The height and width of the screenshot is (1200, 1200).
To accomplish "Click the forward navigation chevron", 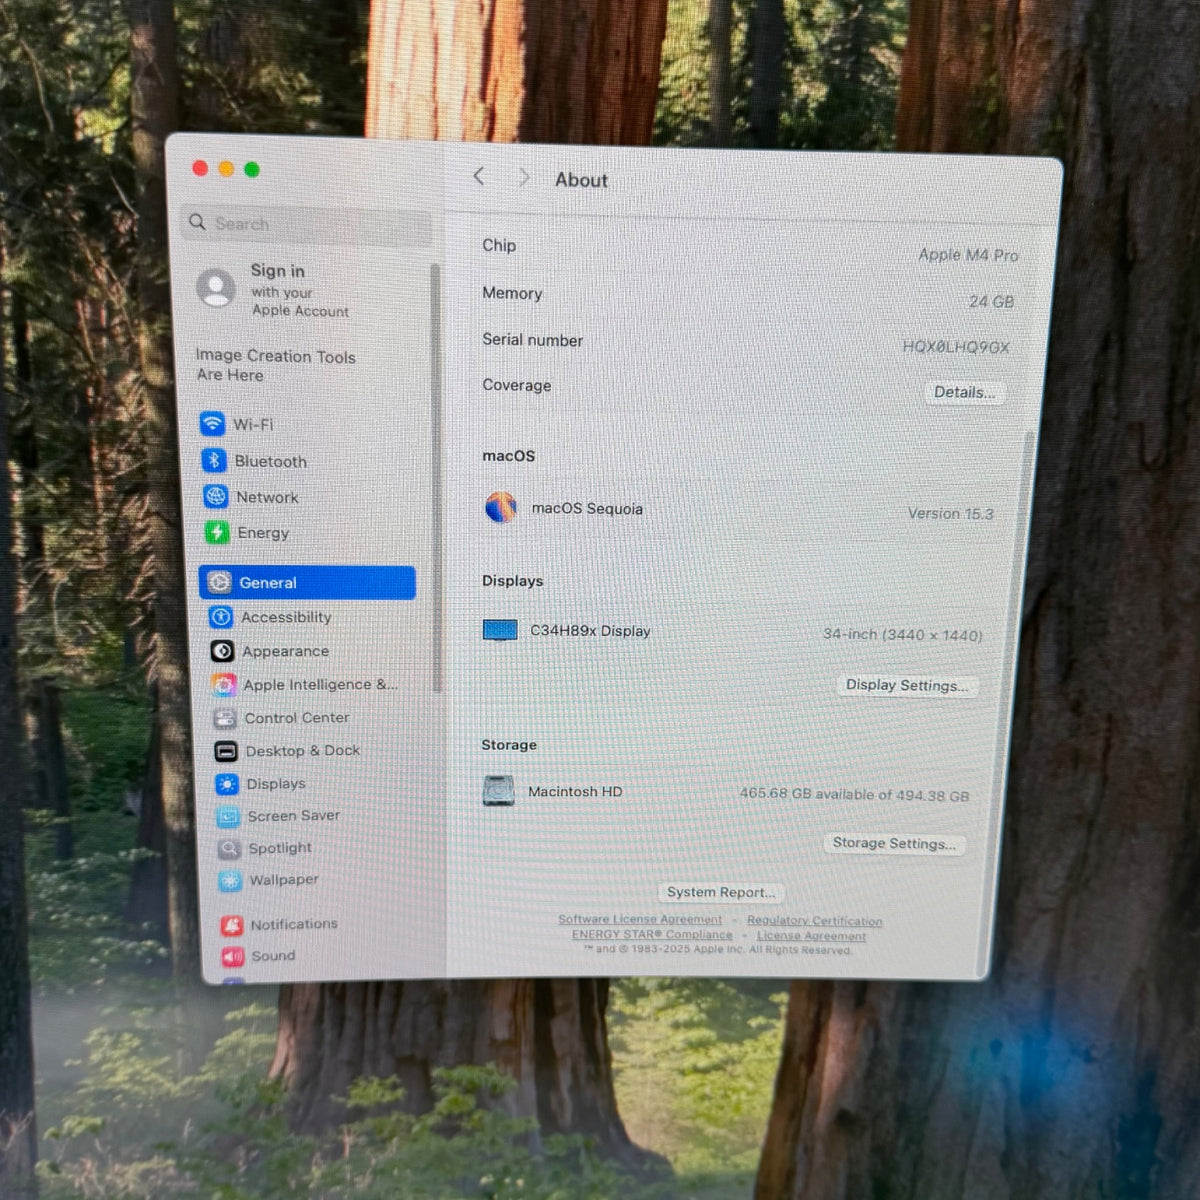I will (x=523, y=178).
